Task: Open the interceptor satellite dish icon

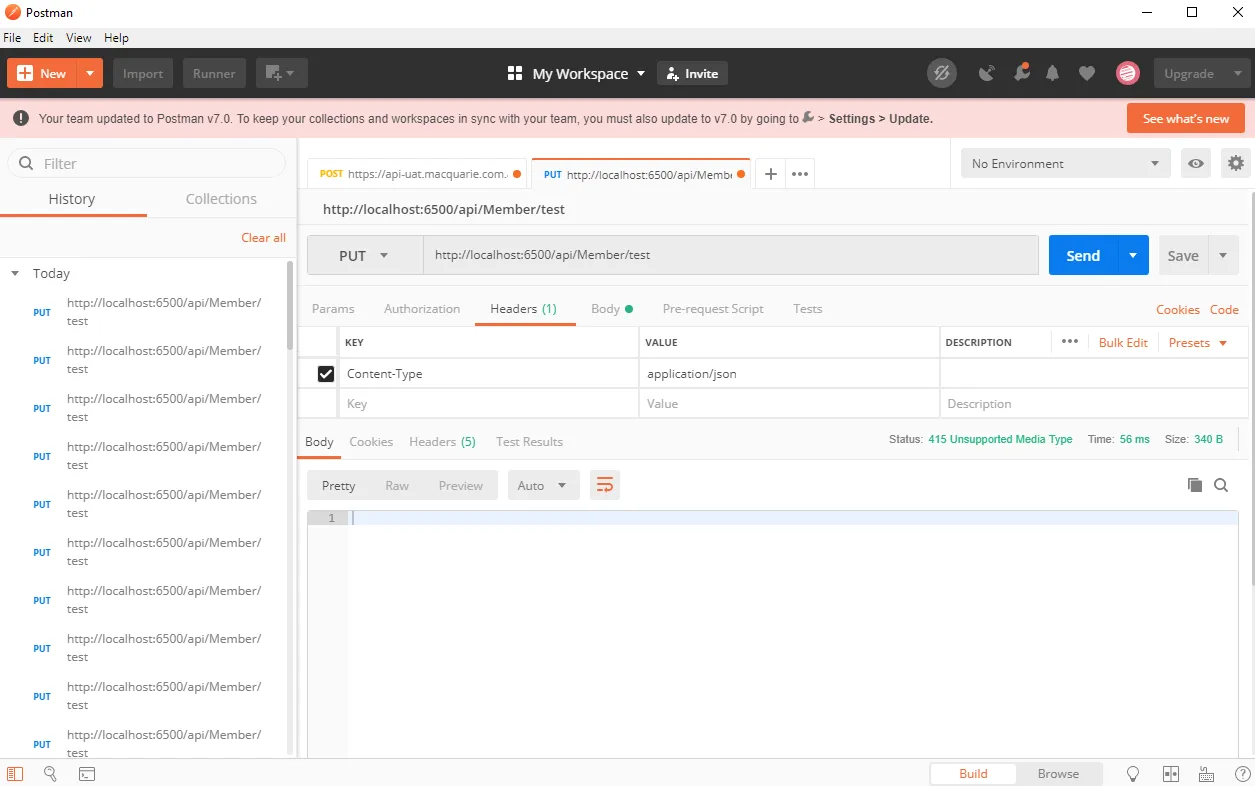Action: [x=987, y=73]
